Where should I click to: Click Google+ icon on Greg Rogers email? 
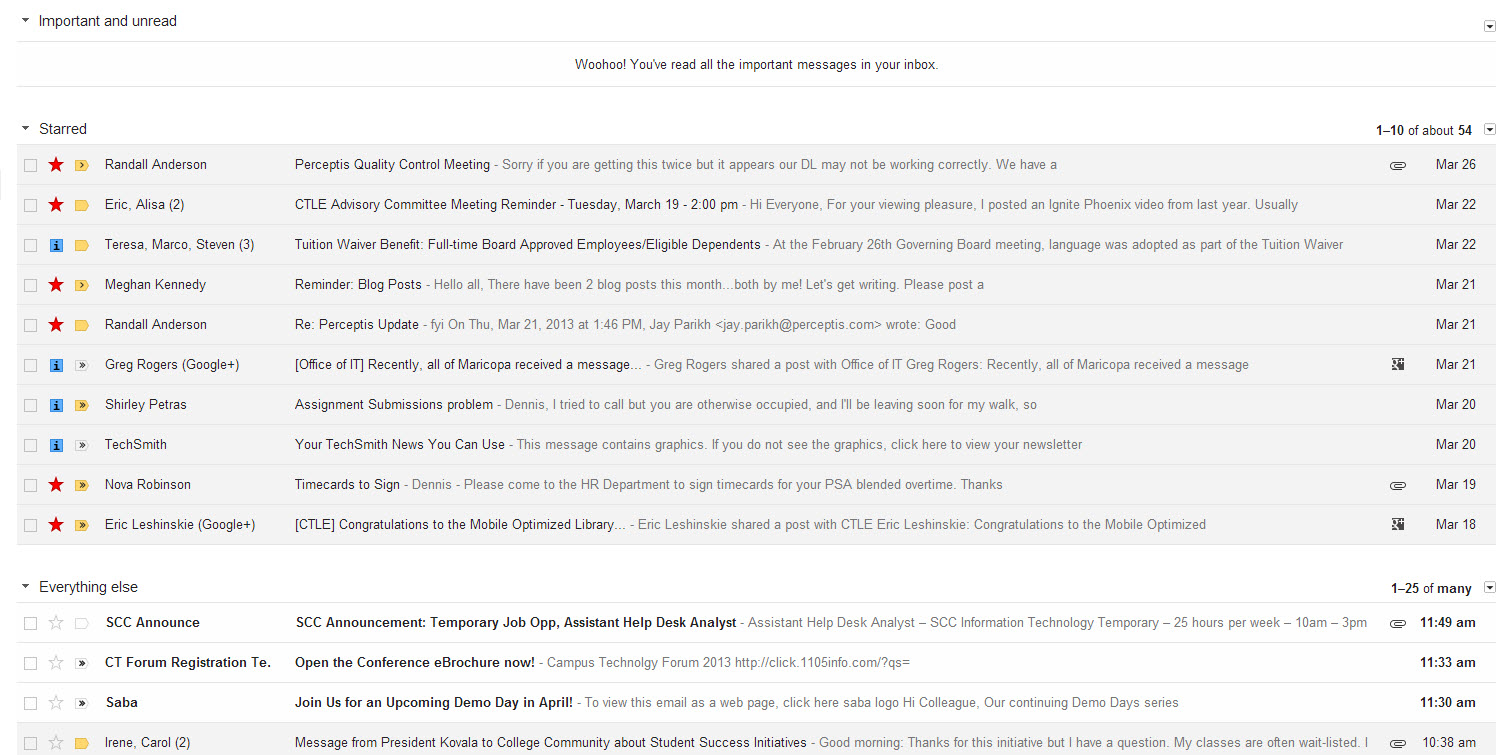[1398, 365]
